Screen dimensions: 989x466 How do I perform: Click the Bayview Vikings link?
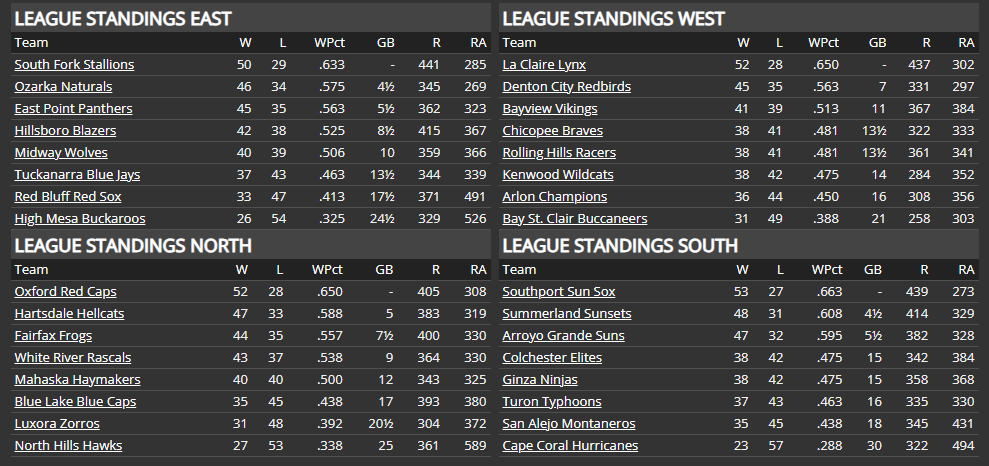550,109
